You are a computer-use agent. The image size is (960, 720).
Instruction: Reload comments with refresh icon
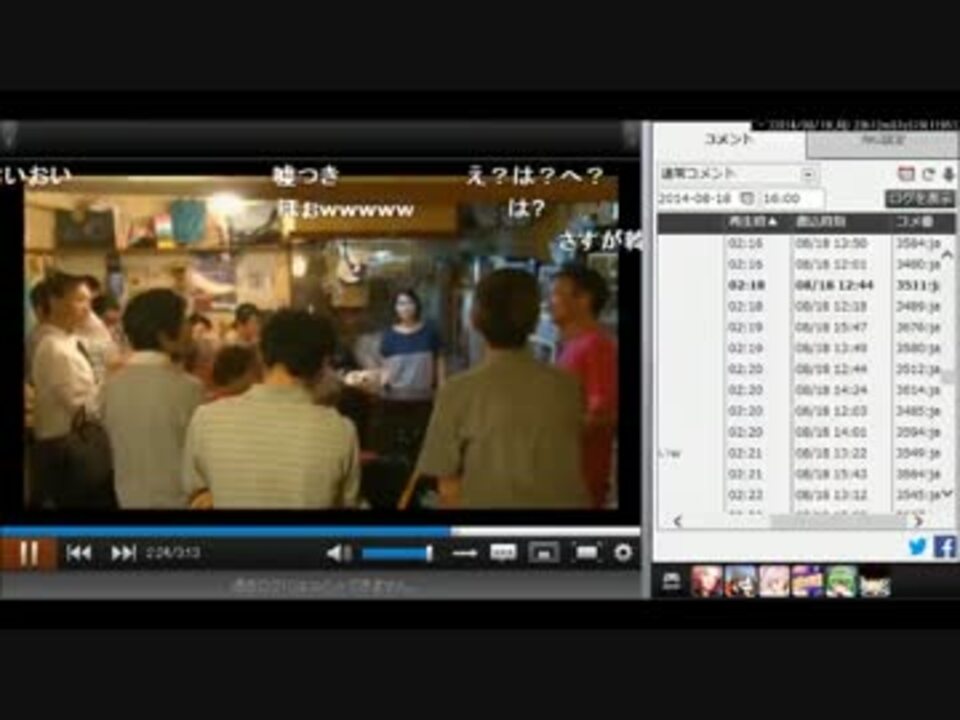pyautogui.click(x=928, y=174)
